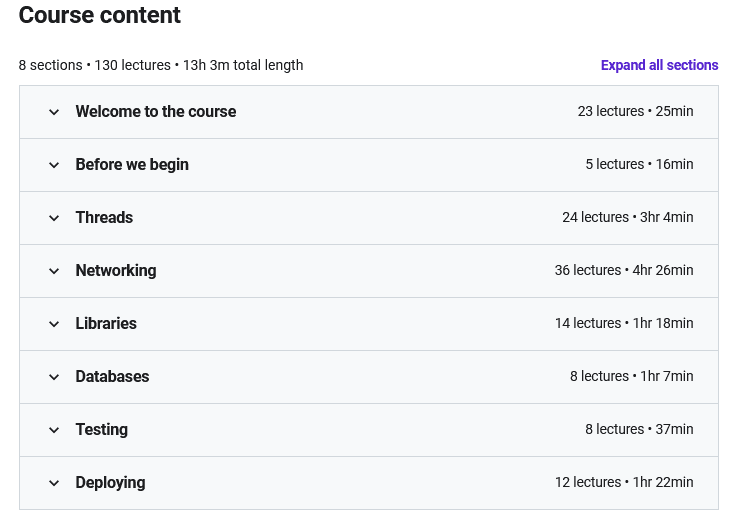Expand the Before we begin chevron
735x521 pixels.
(54, 165)
